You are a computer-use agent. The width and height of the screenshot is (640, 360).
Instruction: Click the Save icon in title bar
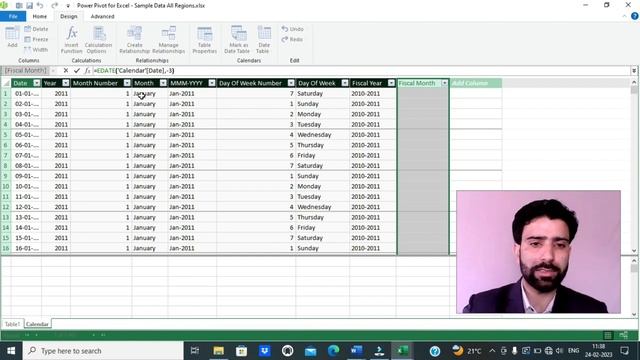pos(29,6)
